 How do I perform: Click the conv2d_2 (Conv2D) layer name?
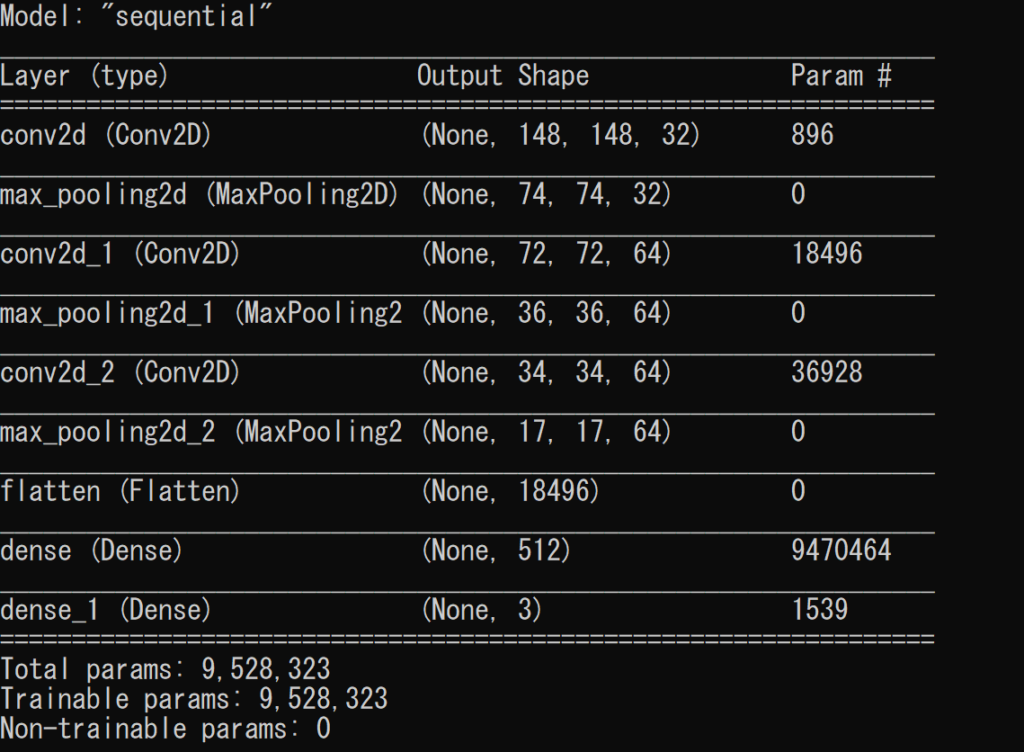pos(120,373)
